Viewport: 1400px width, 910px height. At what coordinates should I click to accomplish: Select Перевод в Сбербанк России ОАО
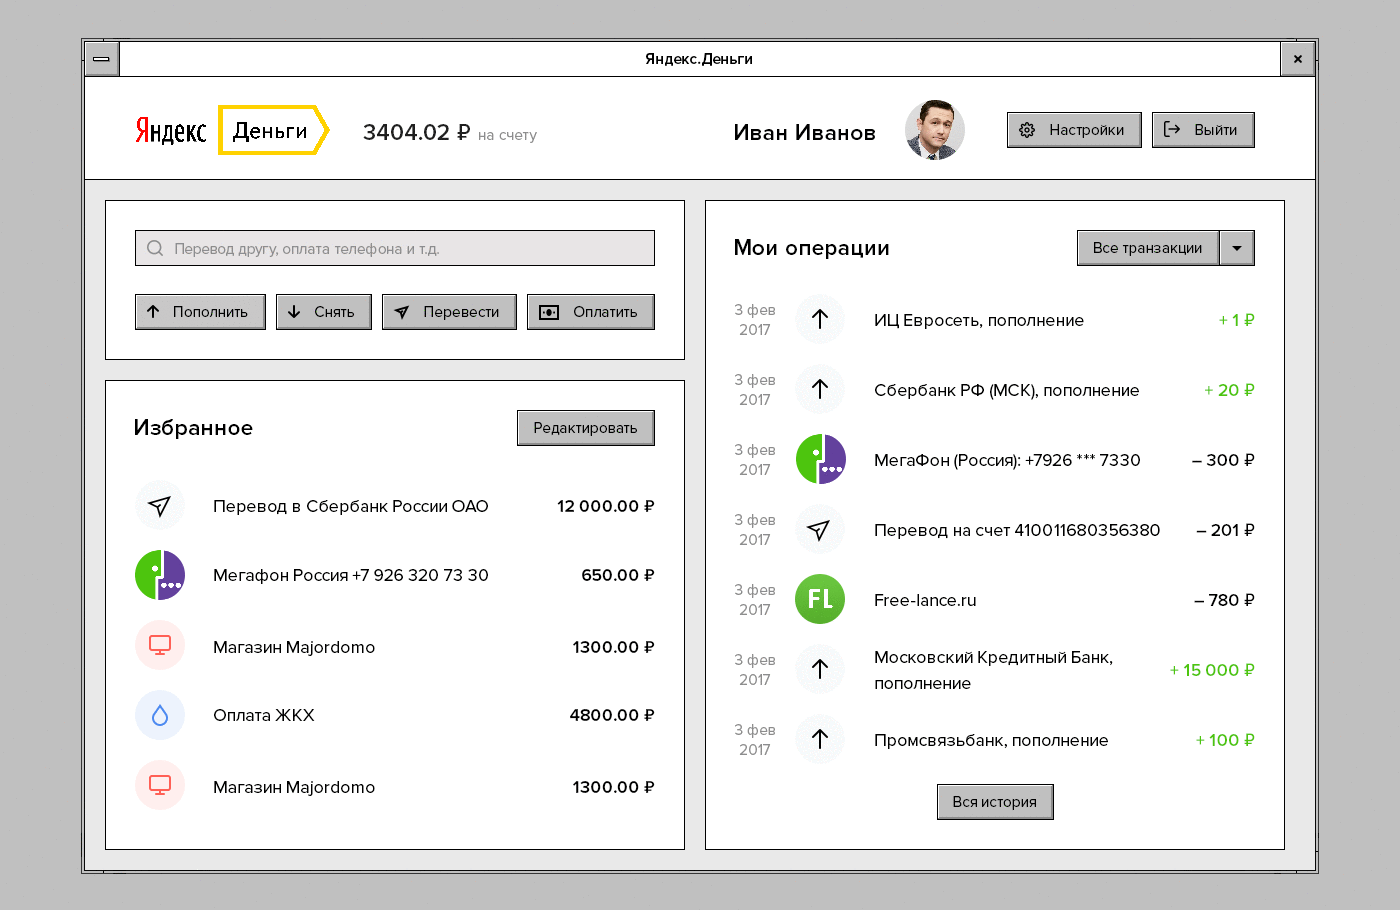click(351, 506)
